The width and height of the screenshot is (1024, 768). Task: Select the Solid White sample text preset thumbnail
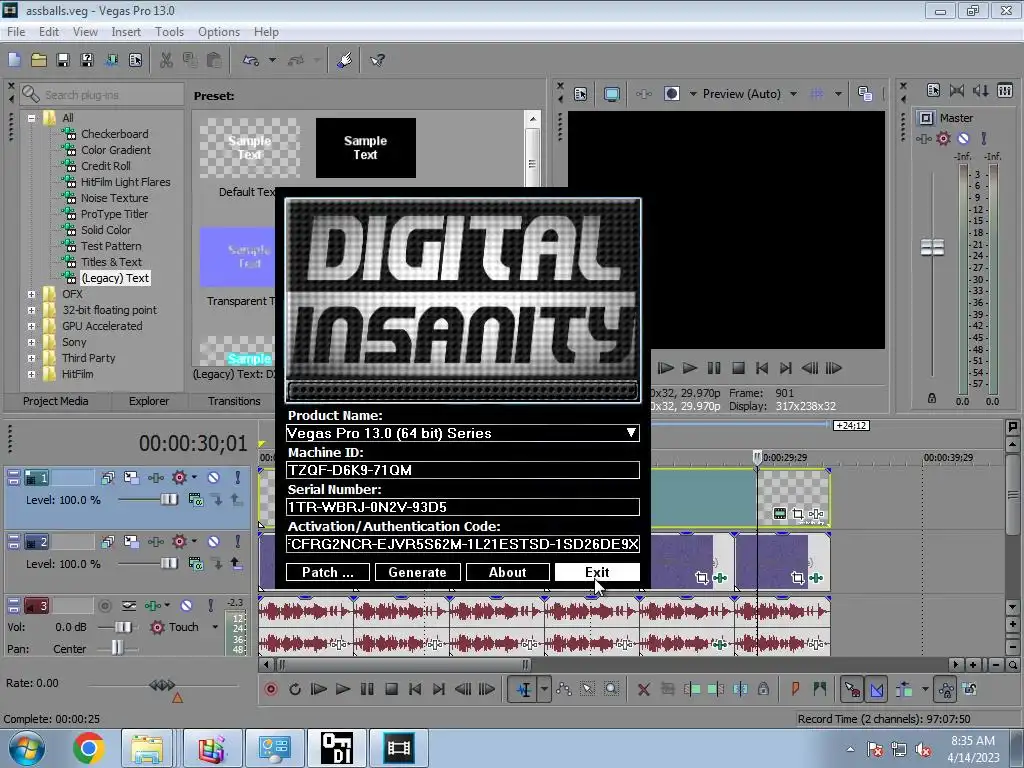[x=366, y=148]
